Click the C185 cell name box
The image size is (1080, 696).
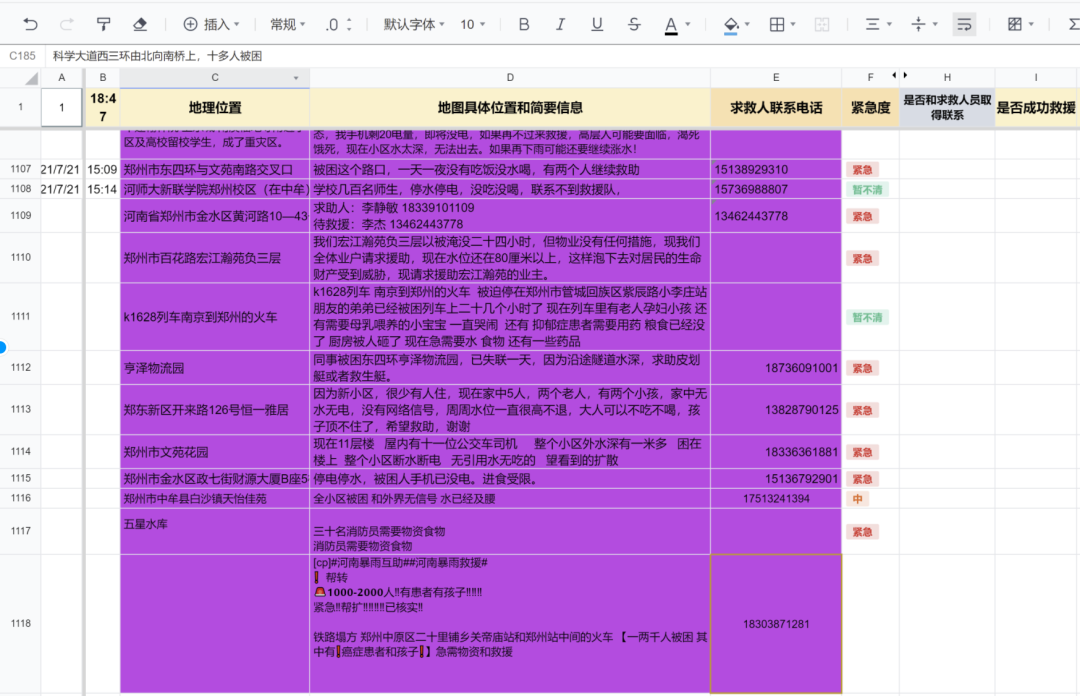[x=23, y=56]
